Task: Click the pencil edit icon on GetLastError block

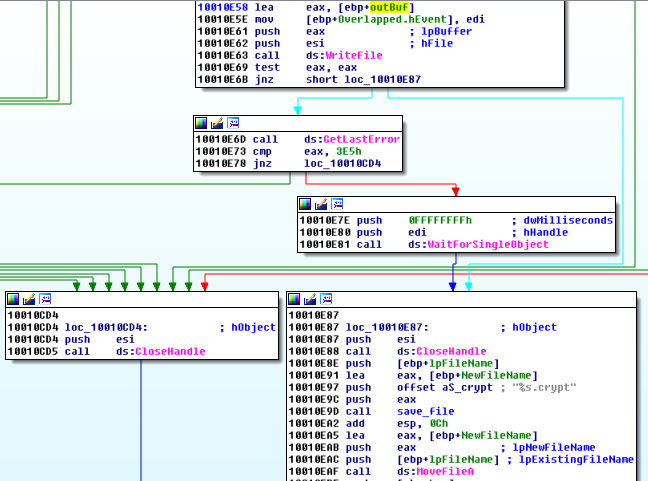Action: (x=217, y=123)
